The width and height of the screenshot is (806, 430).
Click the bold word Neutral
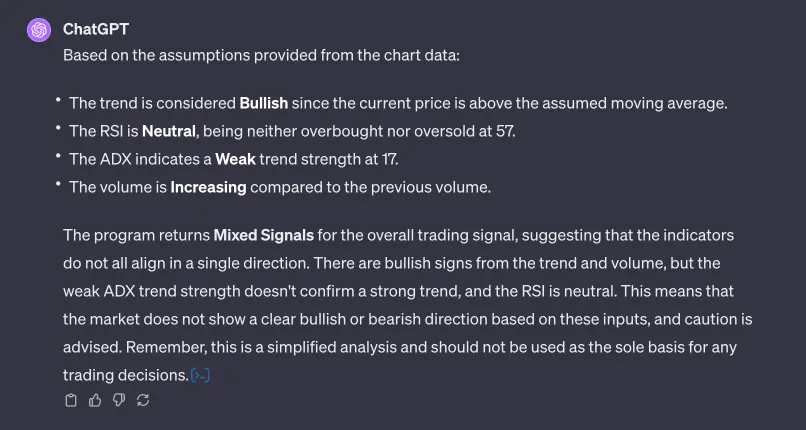tap(168, 131)
